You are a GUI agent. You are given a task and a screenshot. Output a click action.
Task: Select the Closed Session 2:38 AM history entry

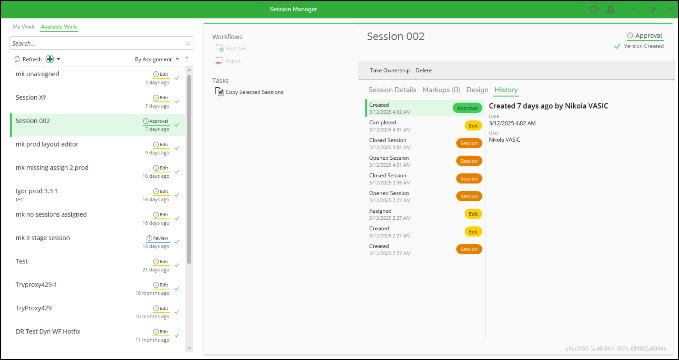point(424,178)
